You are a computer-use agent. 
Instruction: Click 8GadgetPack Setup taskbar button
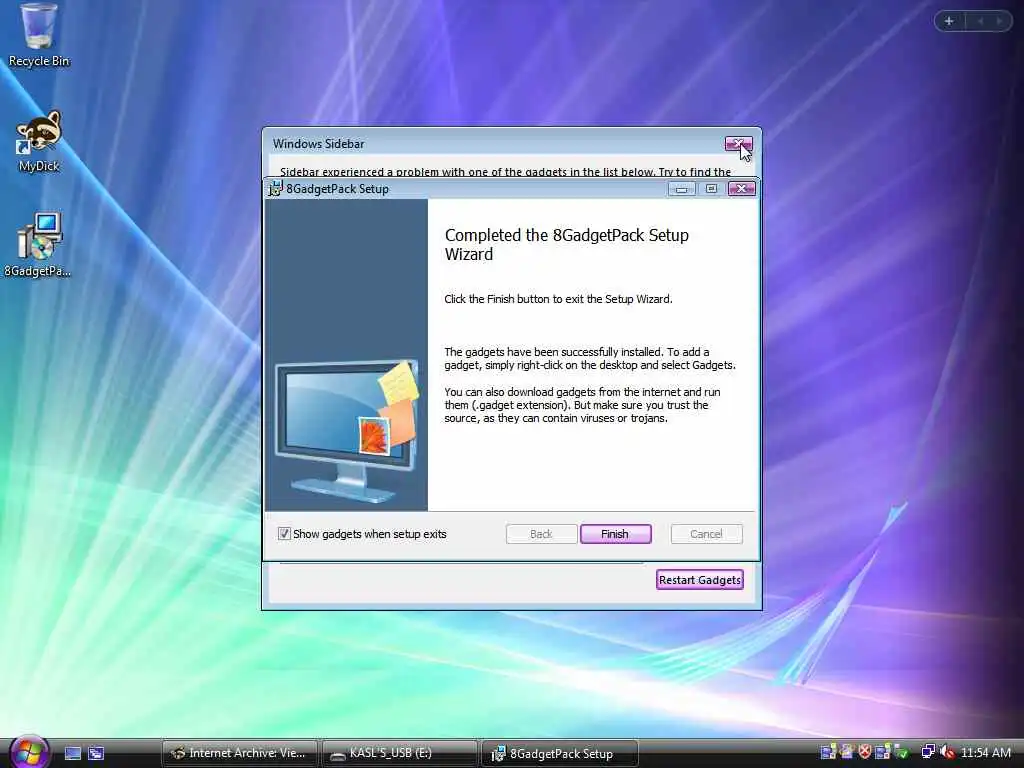(559, 753)
